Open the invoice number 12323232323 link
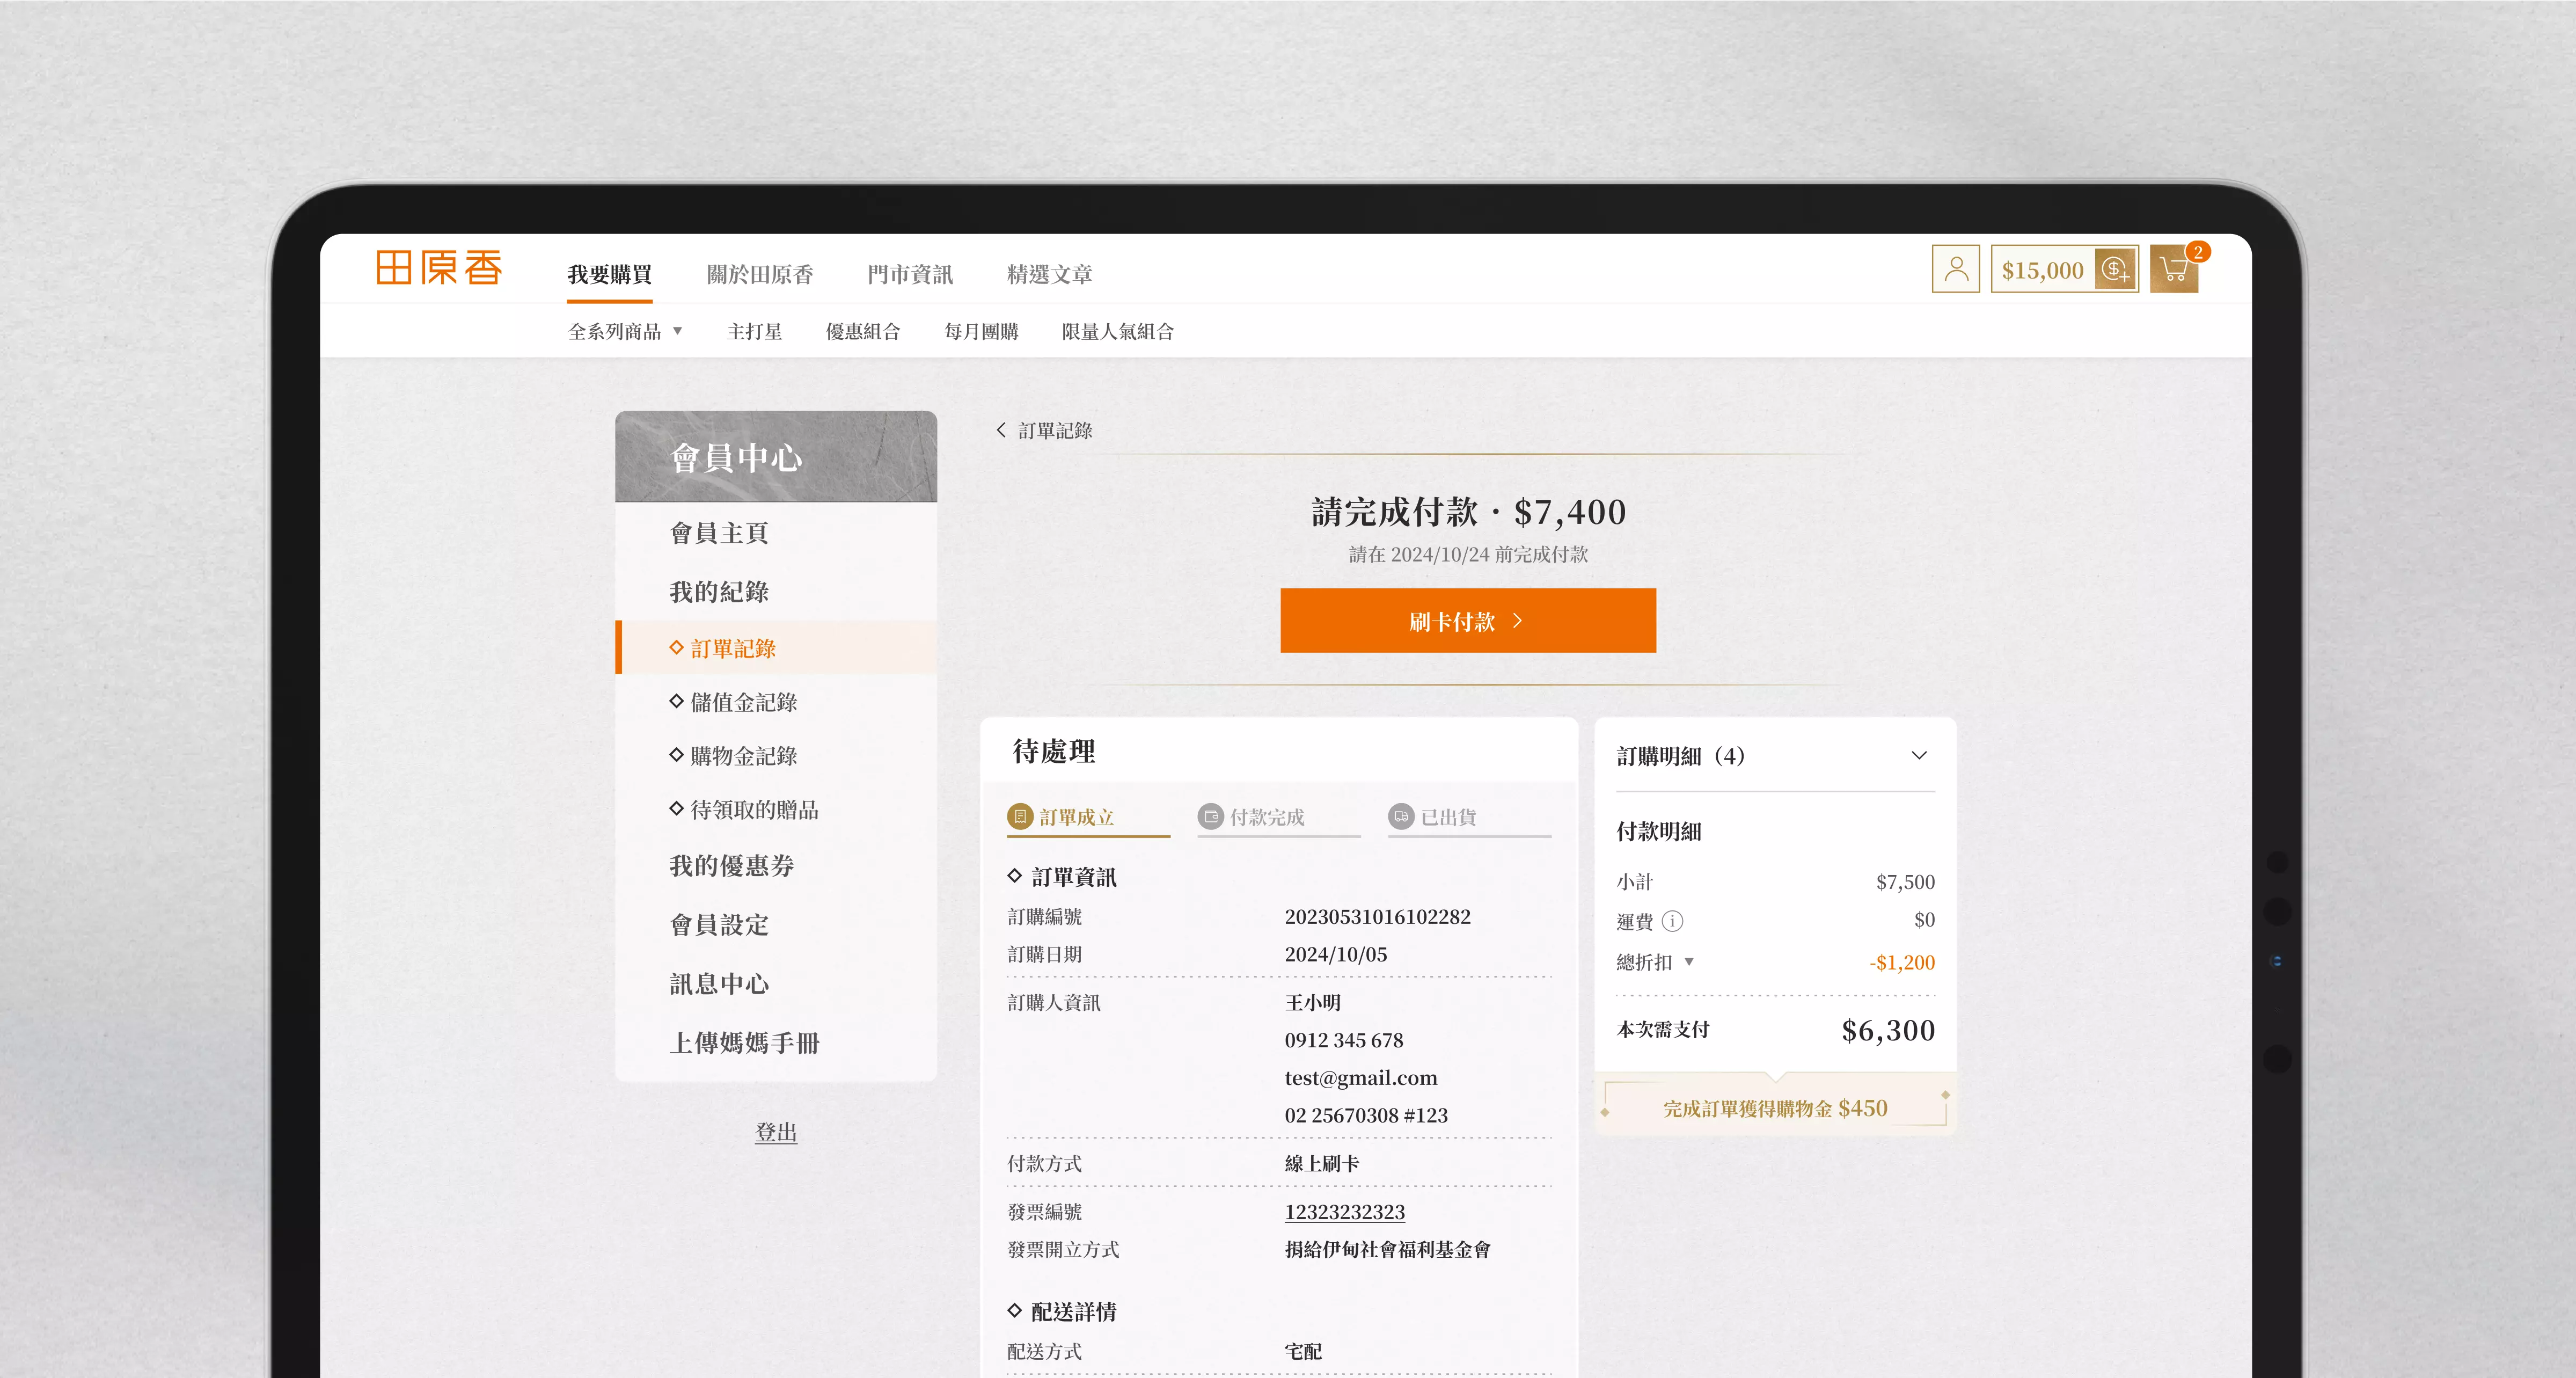2576x1378 pixels. [x=1344, y=1212]
